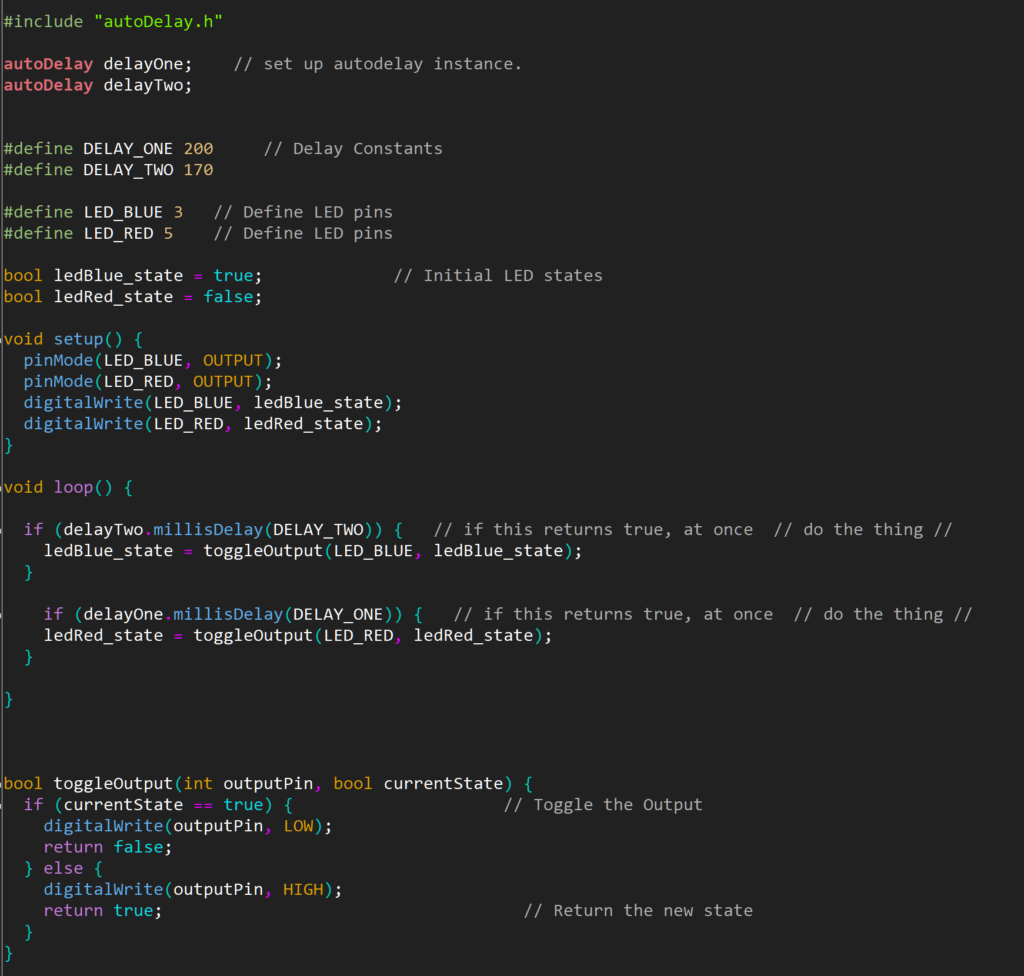Screen dimensions: 1024x976
Task: Click the "setup()" function name
Action: (x=88, y=339)
